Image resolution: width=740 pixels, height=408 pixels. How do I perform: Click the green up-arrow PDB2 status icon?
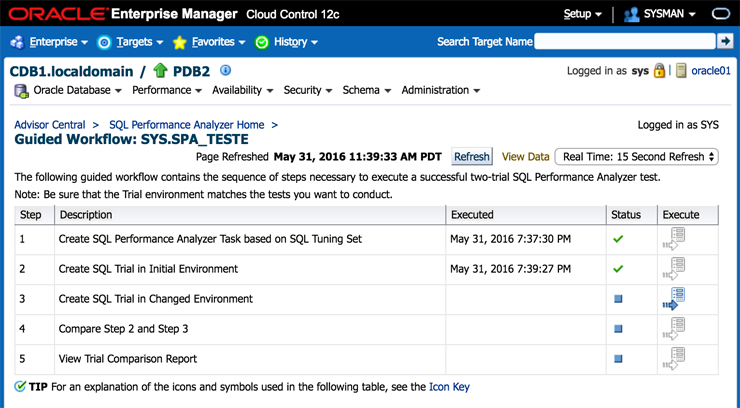pyautogui.click(x=159, y=71)
